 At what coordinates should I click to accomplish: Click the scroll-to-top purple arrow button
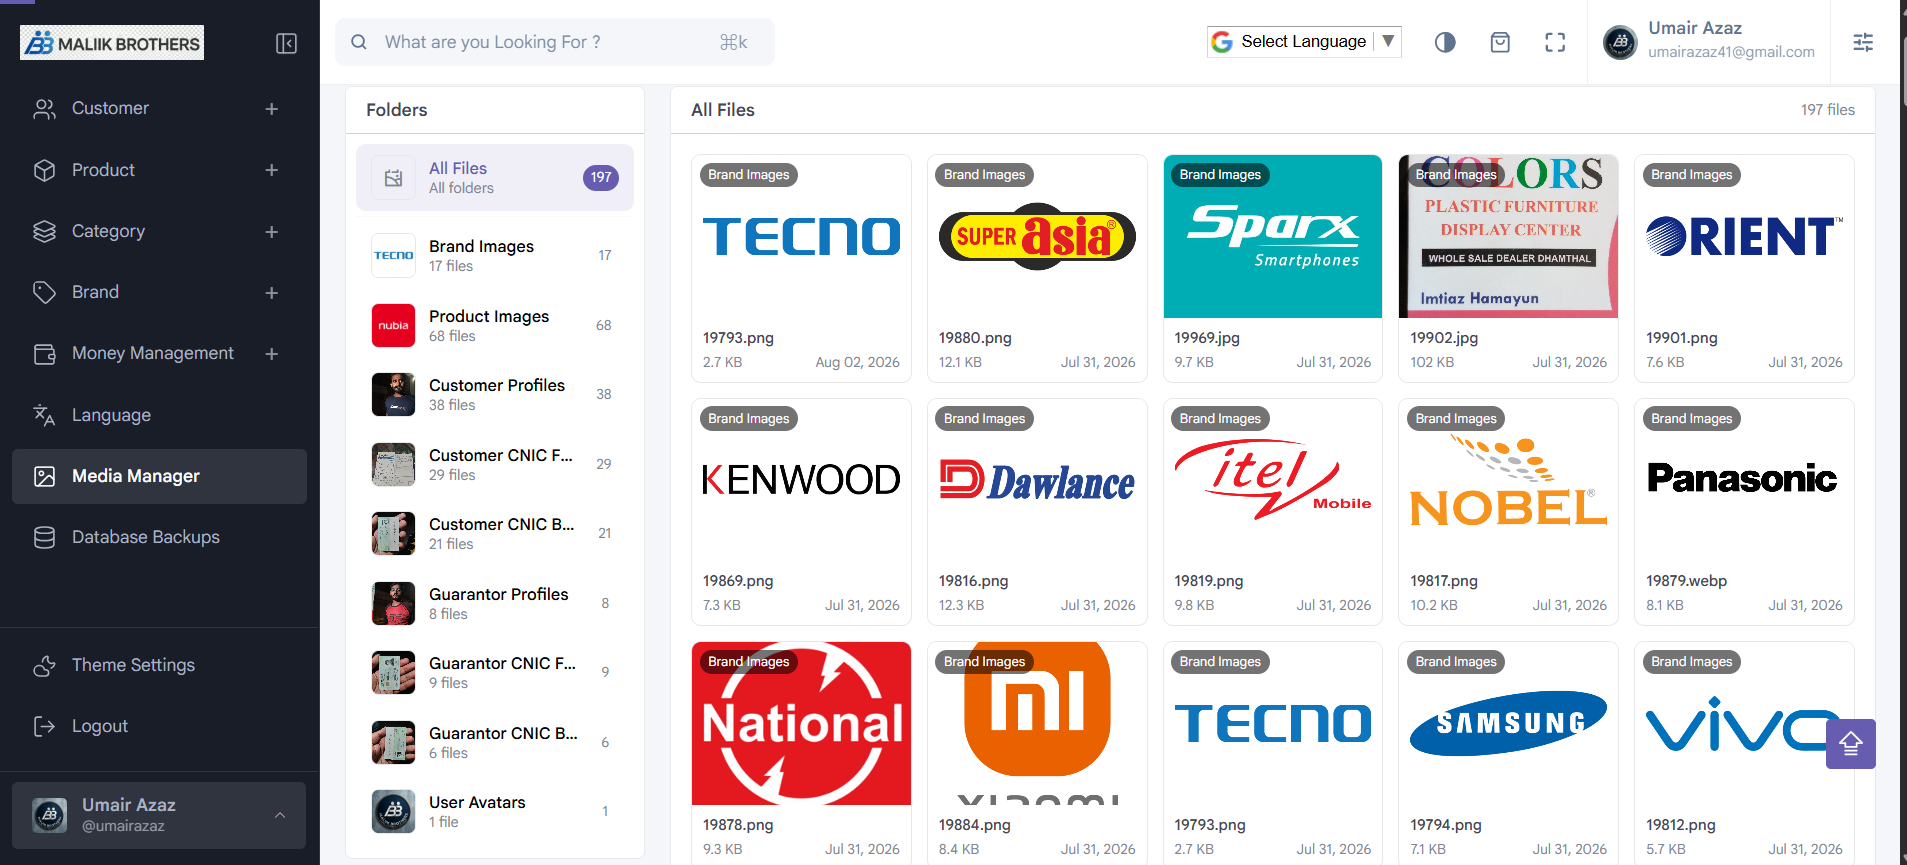(1851, 744)
